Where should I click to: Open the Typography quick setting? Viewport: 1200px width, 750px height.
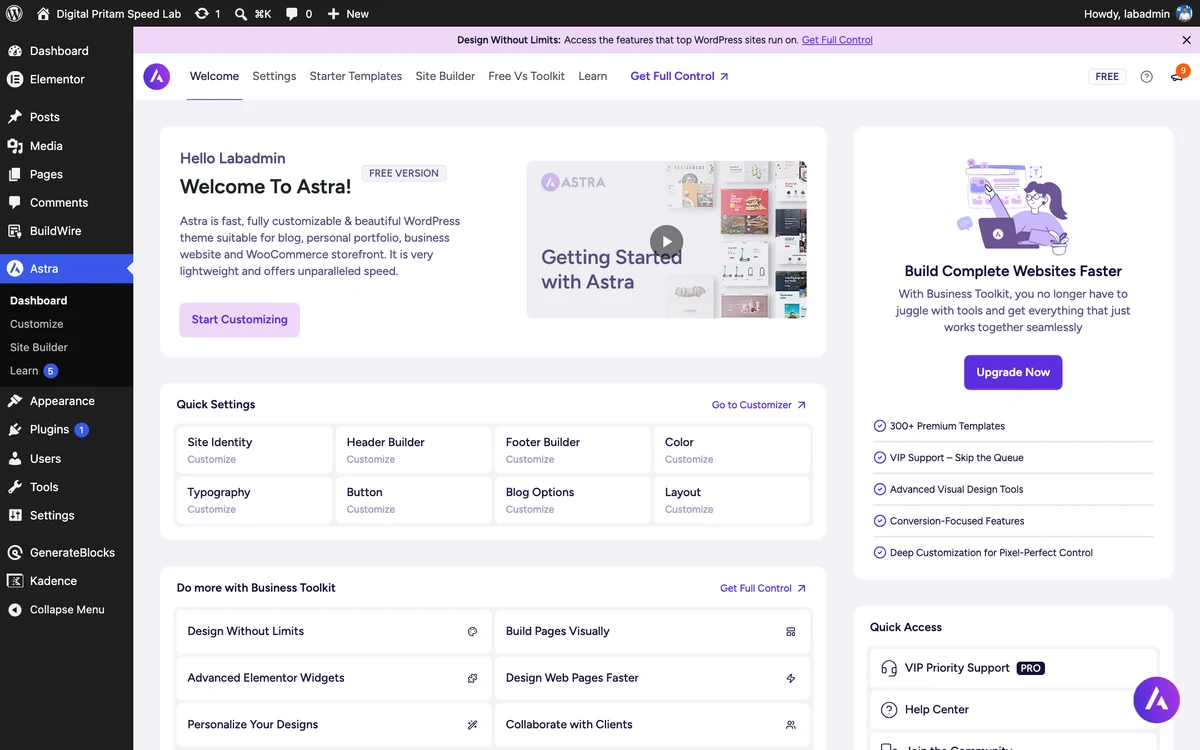pos(254,500)
